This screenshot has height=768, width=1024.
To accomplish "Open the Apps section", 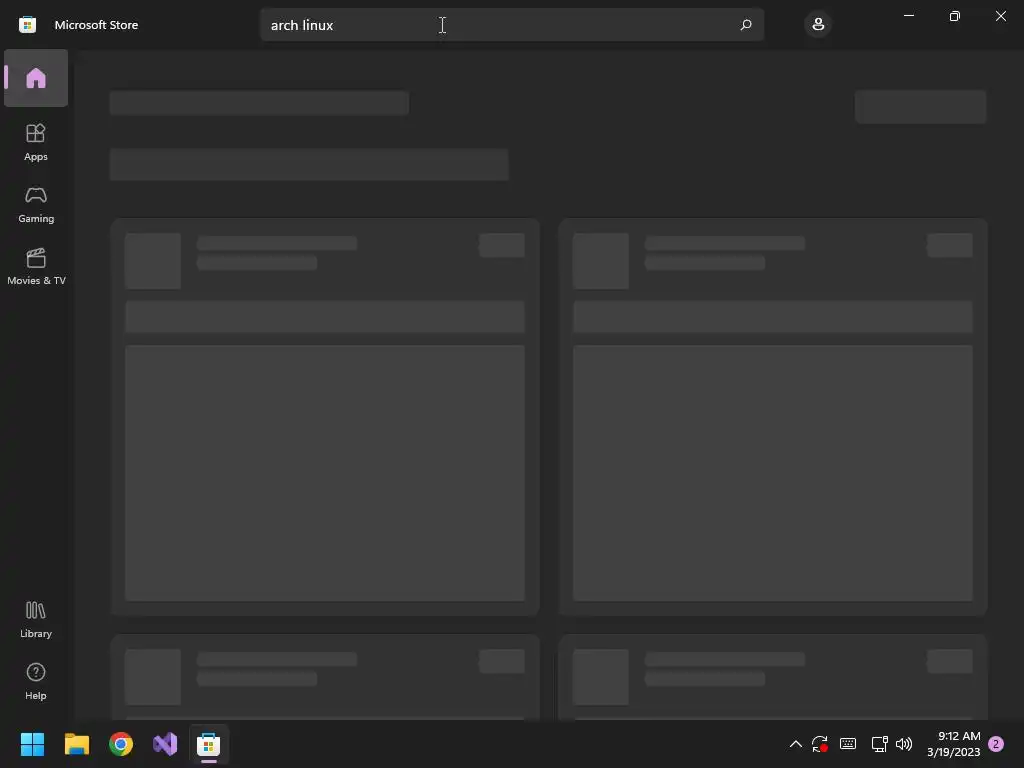I will [x=36, y=142].
